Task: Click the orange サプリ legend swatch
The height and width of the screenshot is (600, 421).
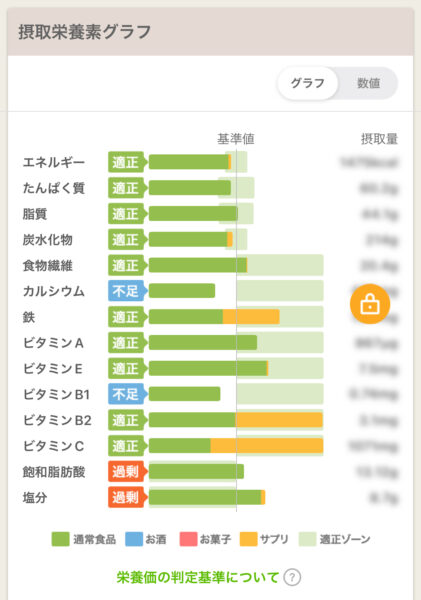Action: (248, 539)
